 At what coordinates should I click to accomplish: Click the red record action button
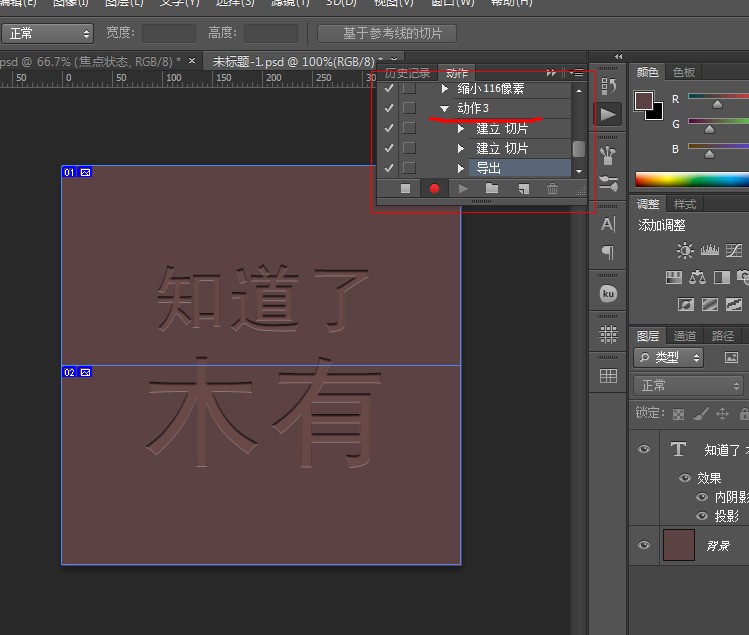(434, 188)
